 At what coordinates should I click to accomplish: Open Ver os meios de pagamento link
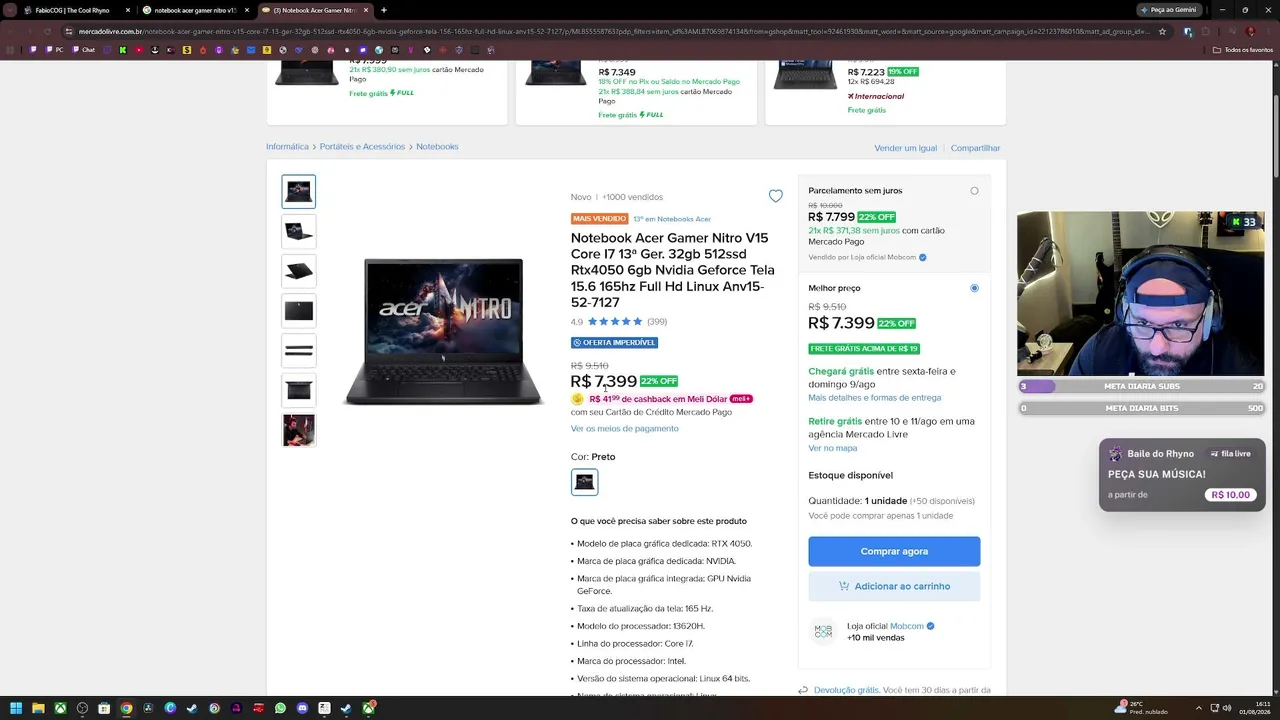click(x=625, y=428)
